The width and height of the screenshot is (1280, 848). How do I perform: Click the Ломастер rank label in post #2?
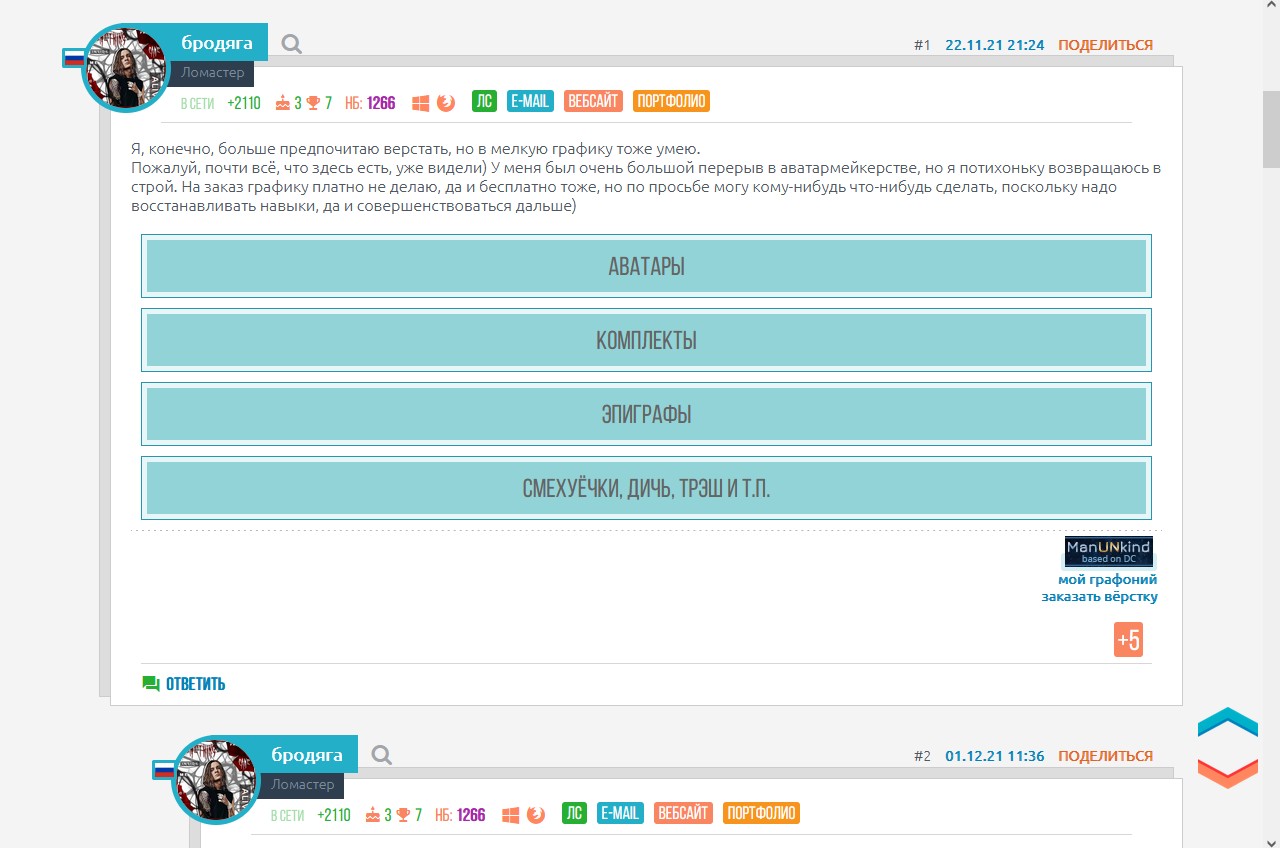[x=302, y=785]
